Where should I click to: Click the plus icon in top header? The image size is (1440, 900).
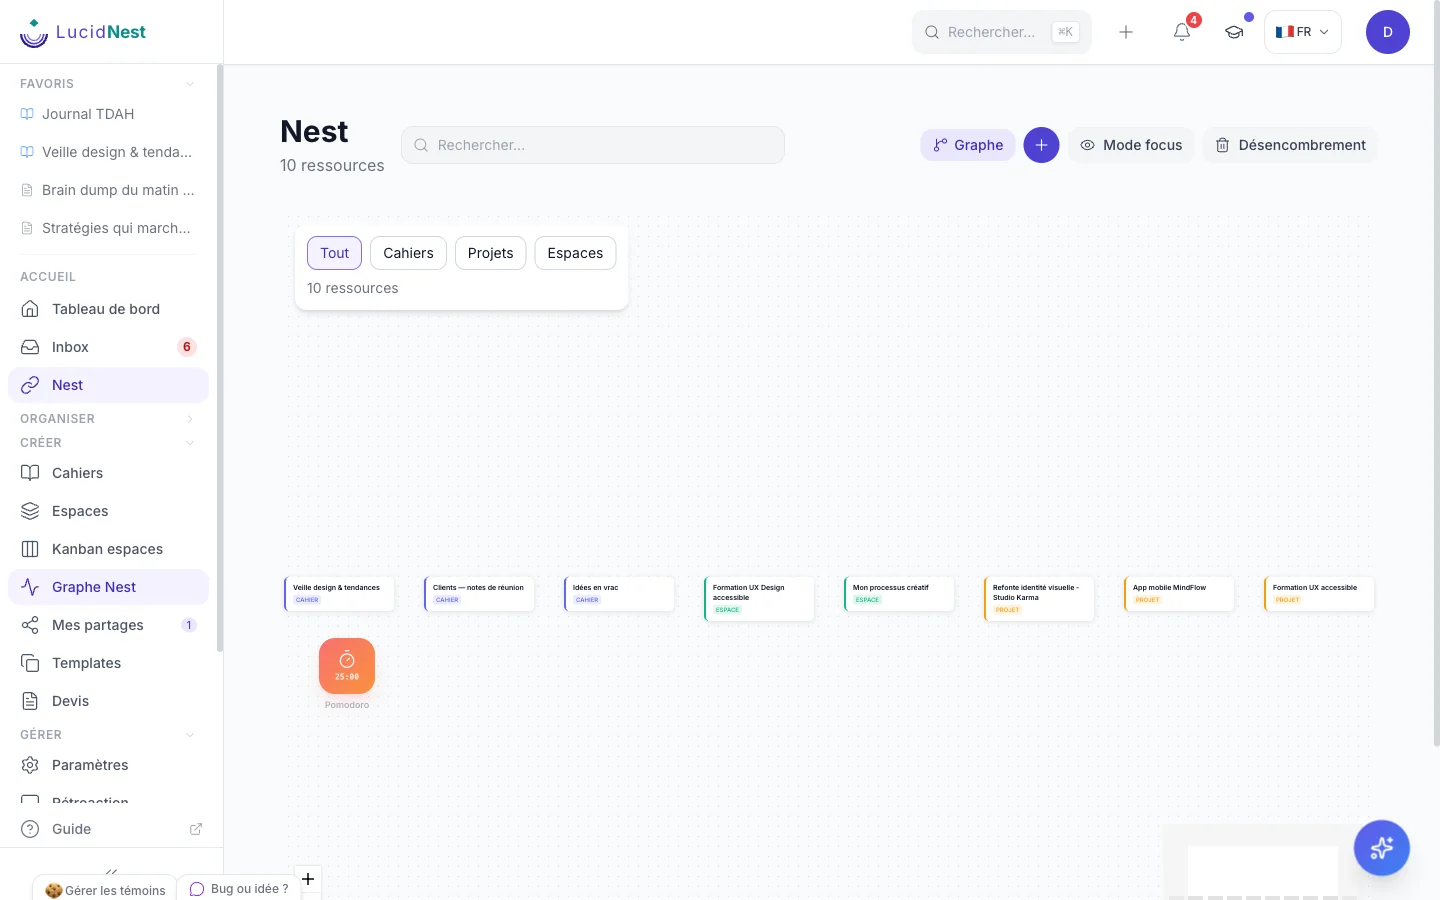1126,32
